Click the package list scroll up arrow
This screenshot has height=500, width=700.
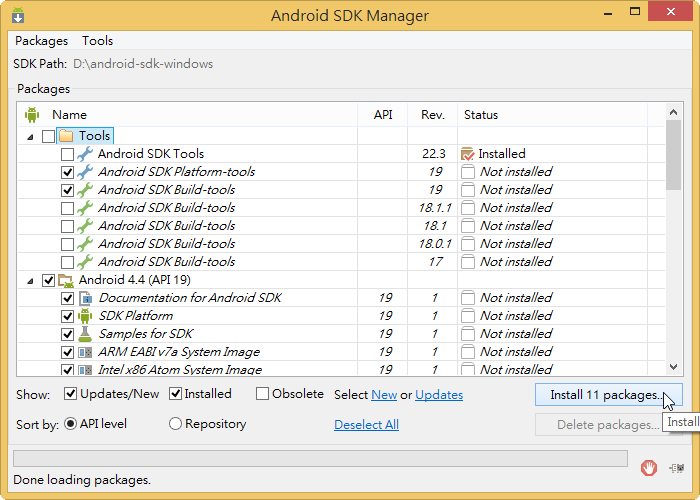(674, 112)
